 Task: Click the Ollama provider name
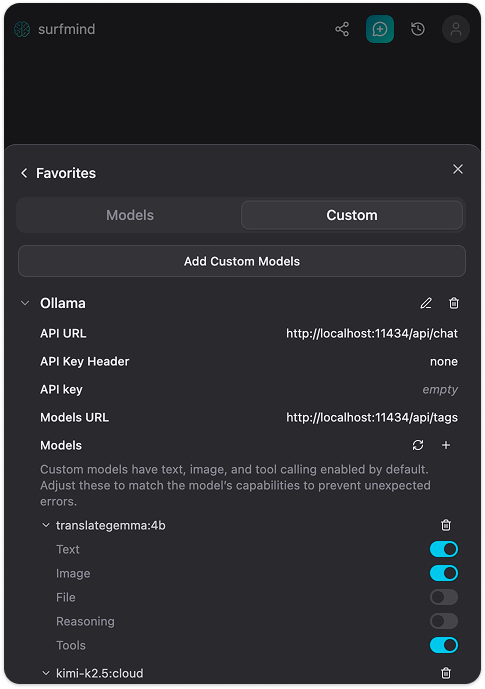(63, 303)
